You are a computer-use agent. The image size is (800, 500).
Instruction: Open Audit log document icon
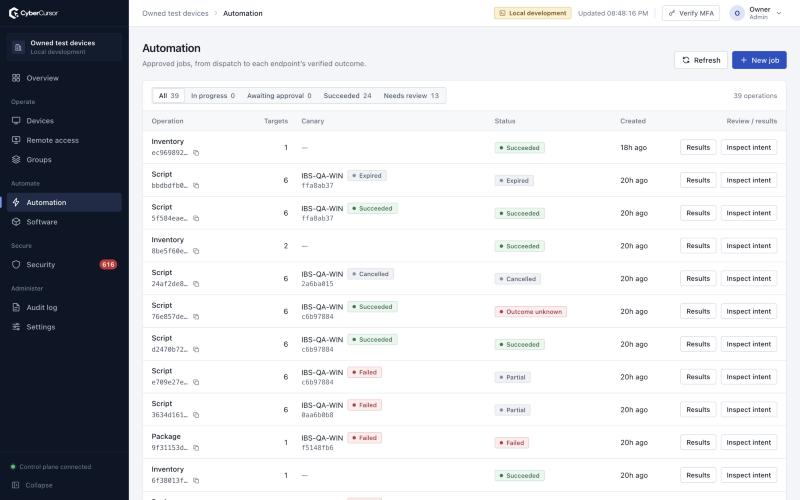point(16,308)
